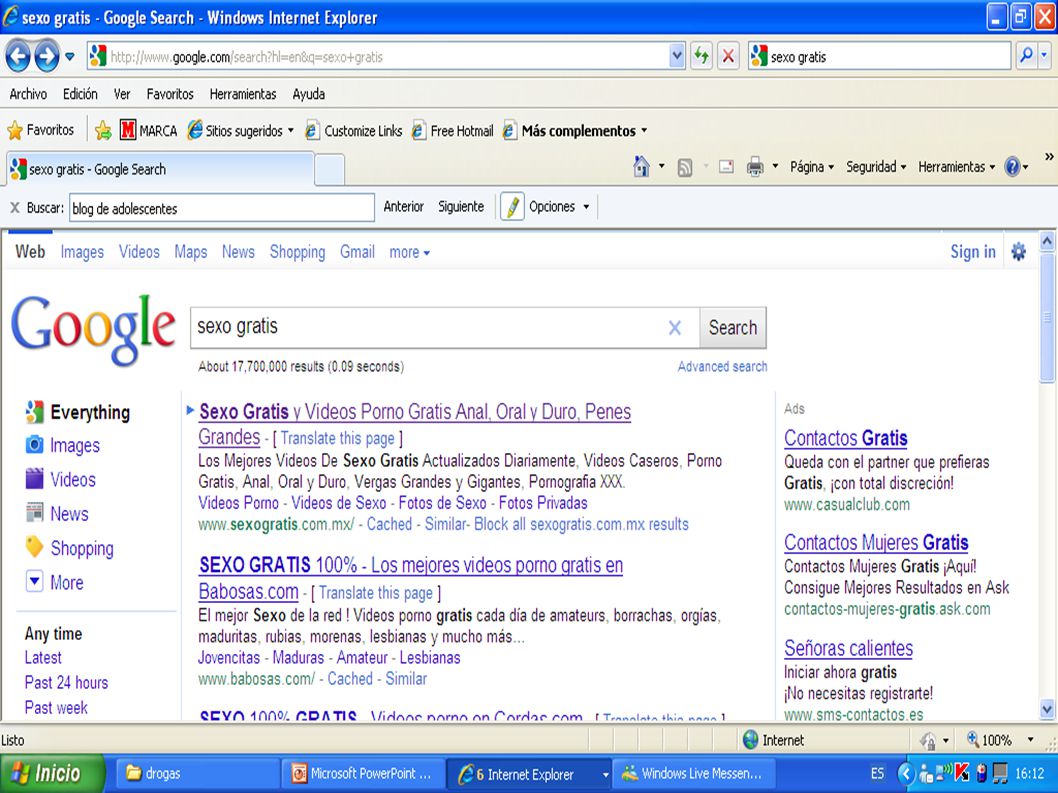Open the Google settings gear icon
This screenshot has width=1058, height=793.
coord(1018,252)
